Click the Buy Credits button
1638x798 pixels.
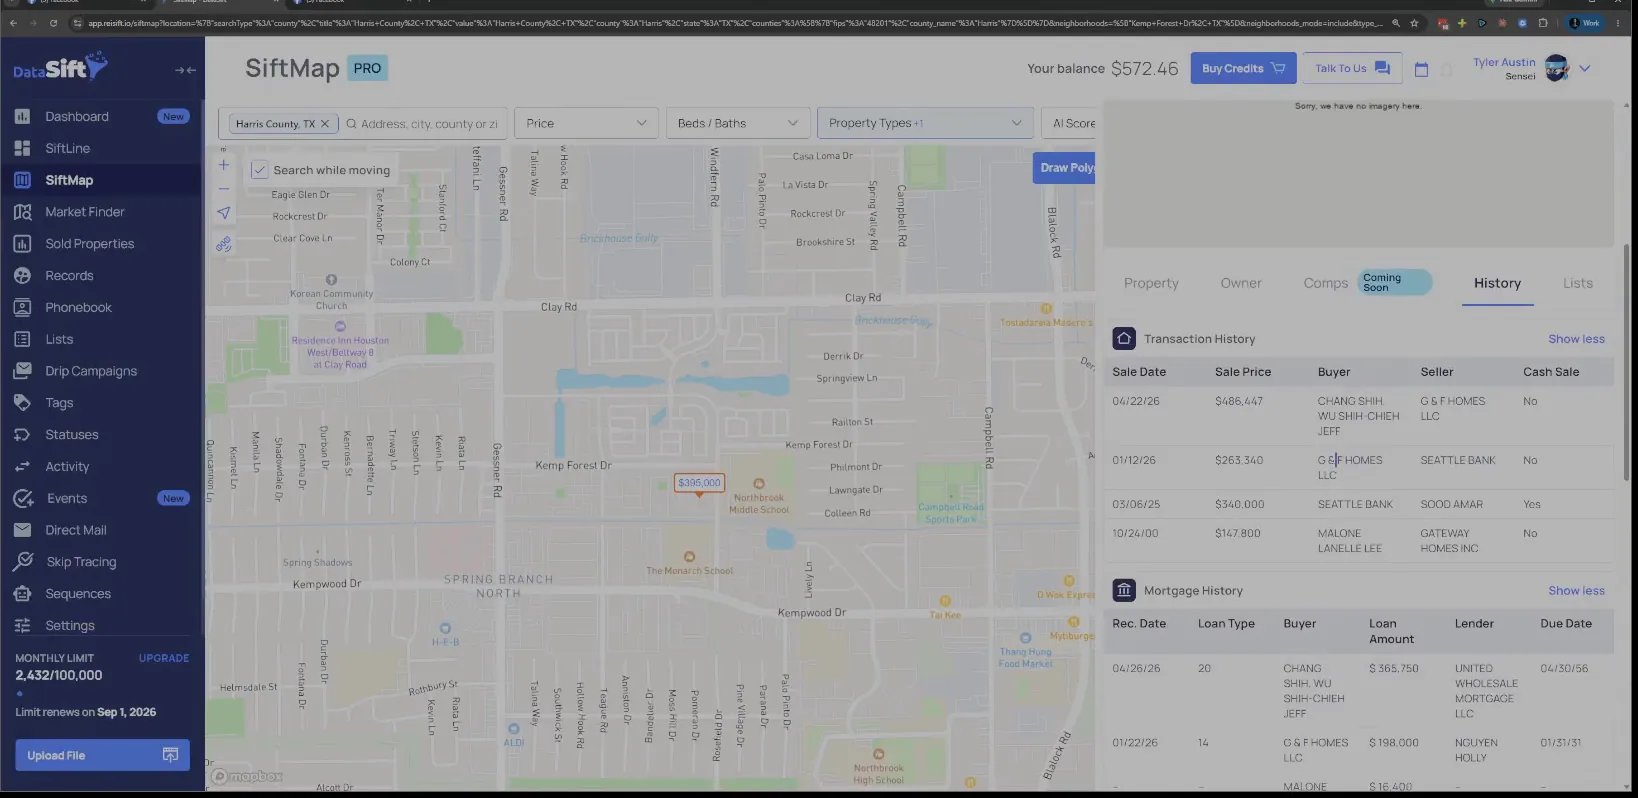(1243, 68)
